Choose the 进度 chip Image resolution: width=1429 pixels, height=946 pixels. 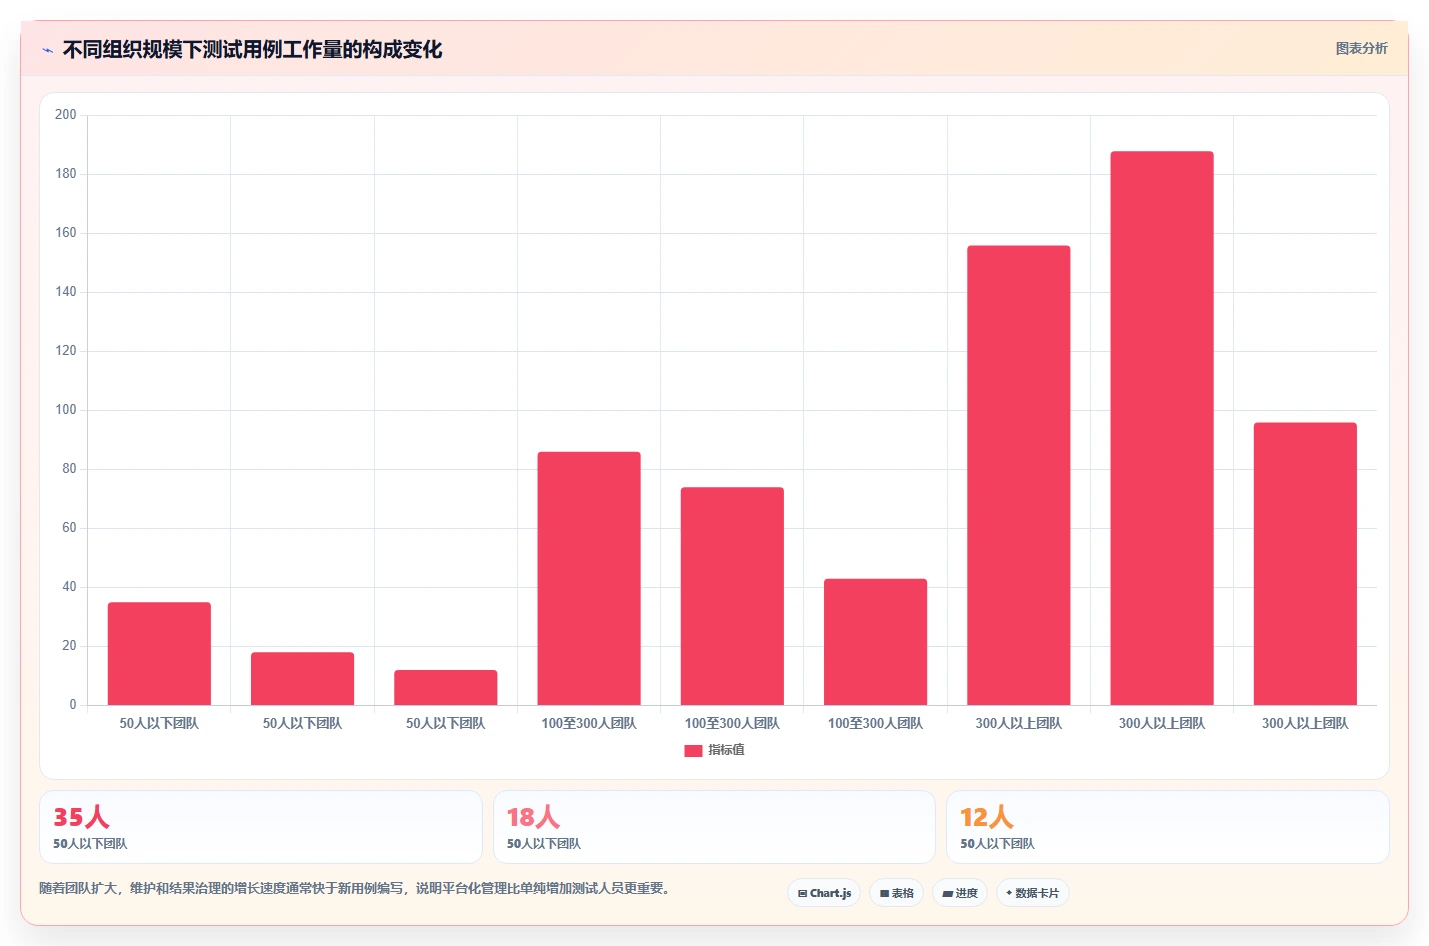960,893
